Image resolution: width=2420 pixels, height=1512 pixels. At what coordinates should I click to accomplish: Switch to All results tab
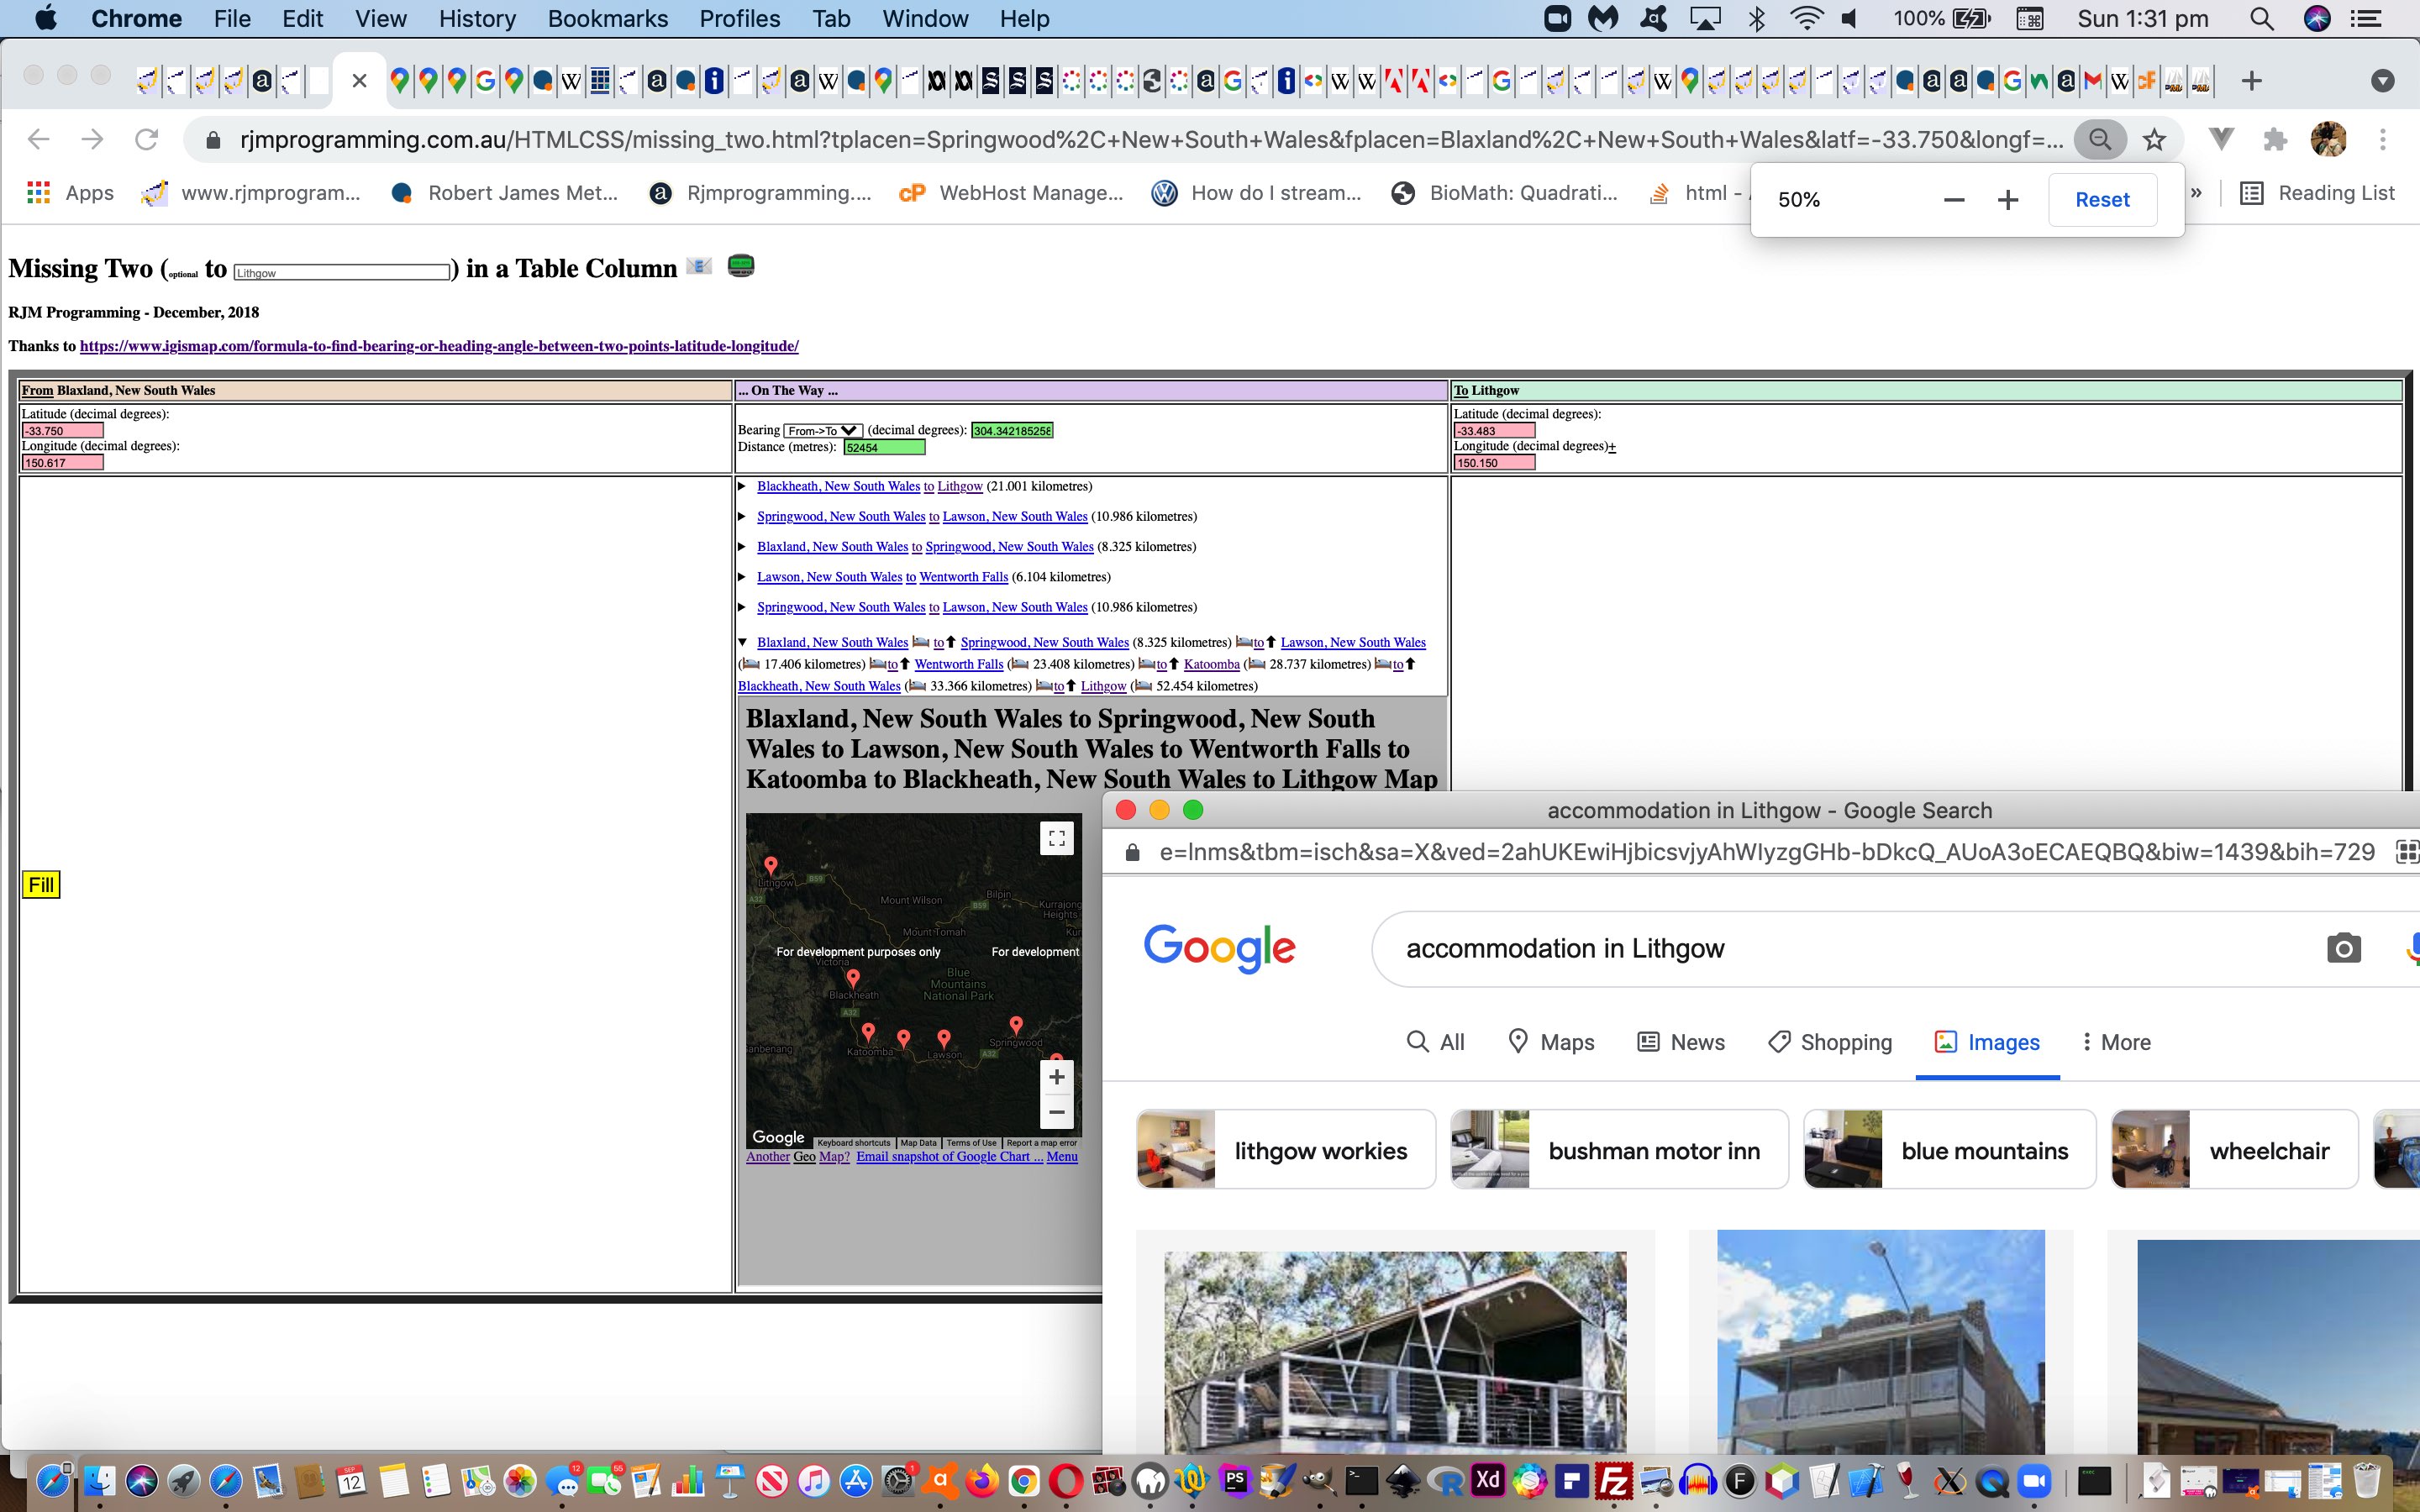[1435, 1042]
